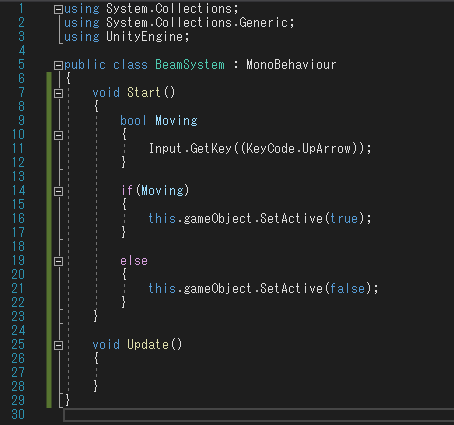Click the if keyword
This screenshot has width=454, height=425.
(127, 190)
